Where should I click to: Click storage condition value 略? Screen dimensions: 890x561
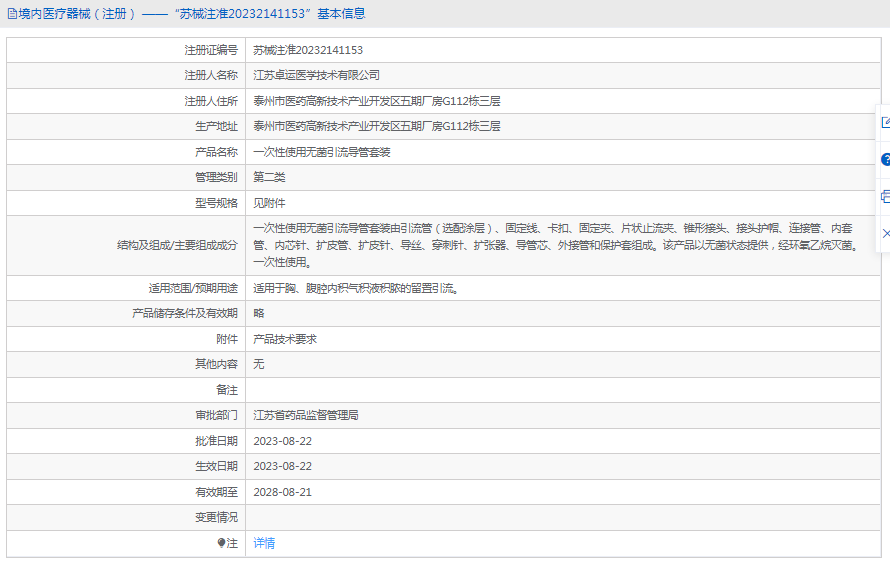(x=259, y=313)
